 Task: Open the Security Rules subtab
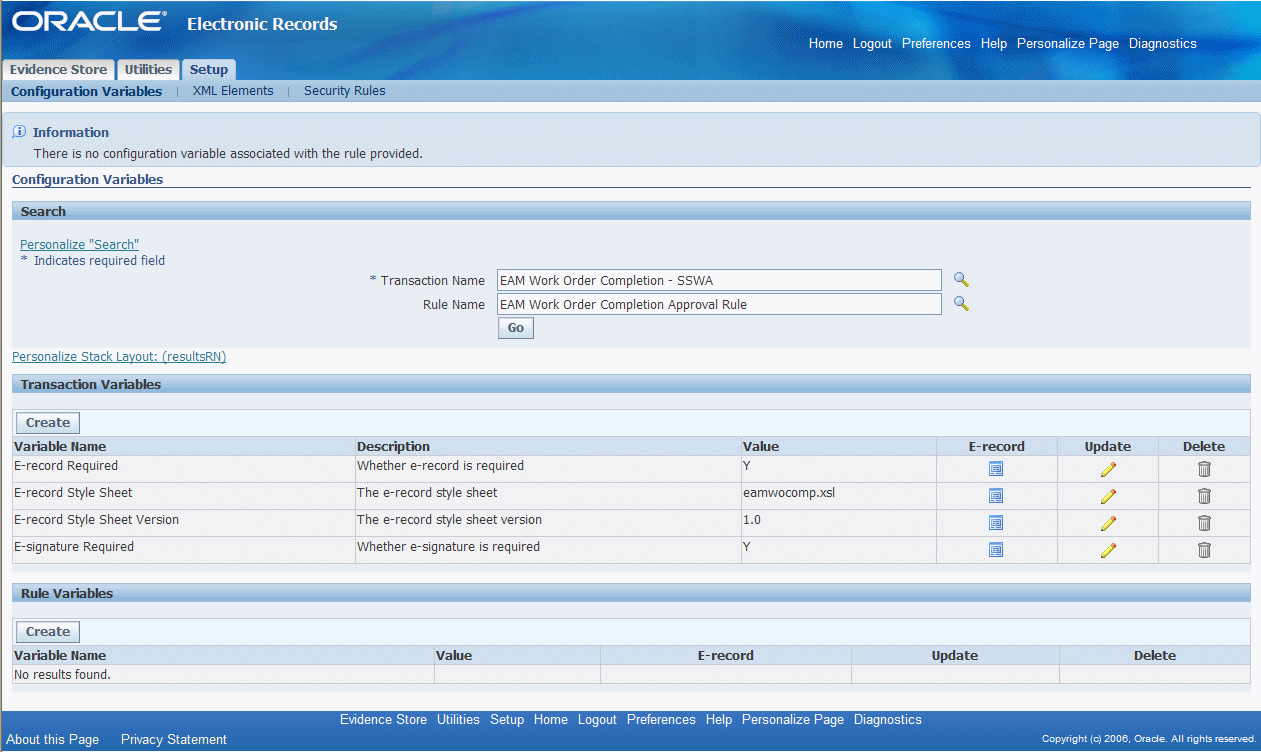pyautogui.click(x=345, y=91)
